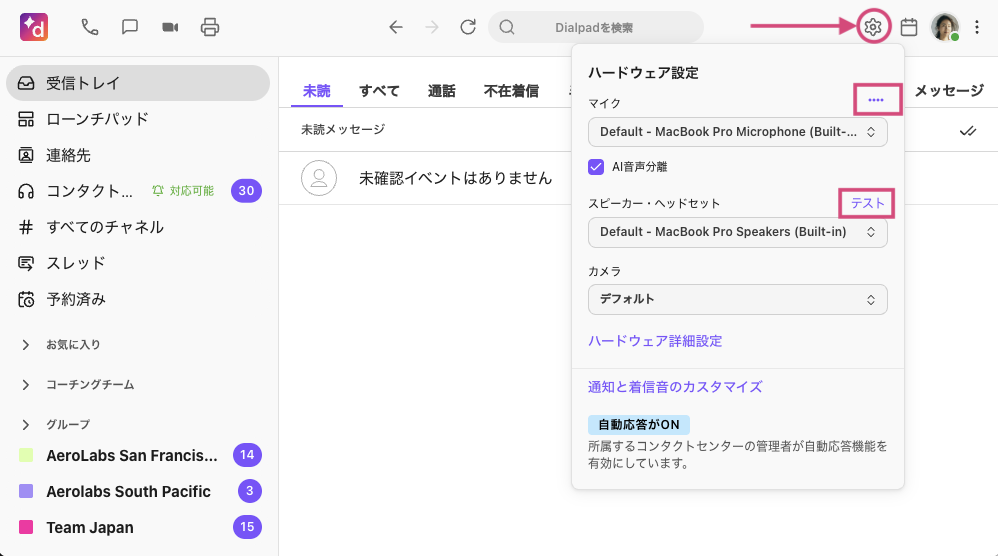Click 未確認イベントはありません message text

coord(455,178)
